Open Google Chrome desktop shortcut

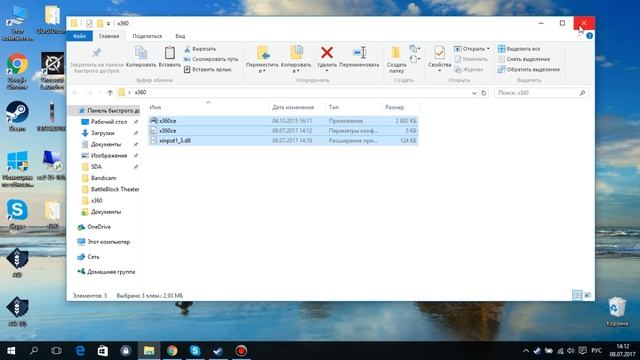(x=17, y=70)
